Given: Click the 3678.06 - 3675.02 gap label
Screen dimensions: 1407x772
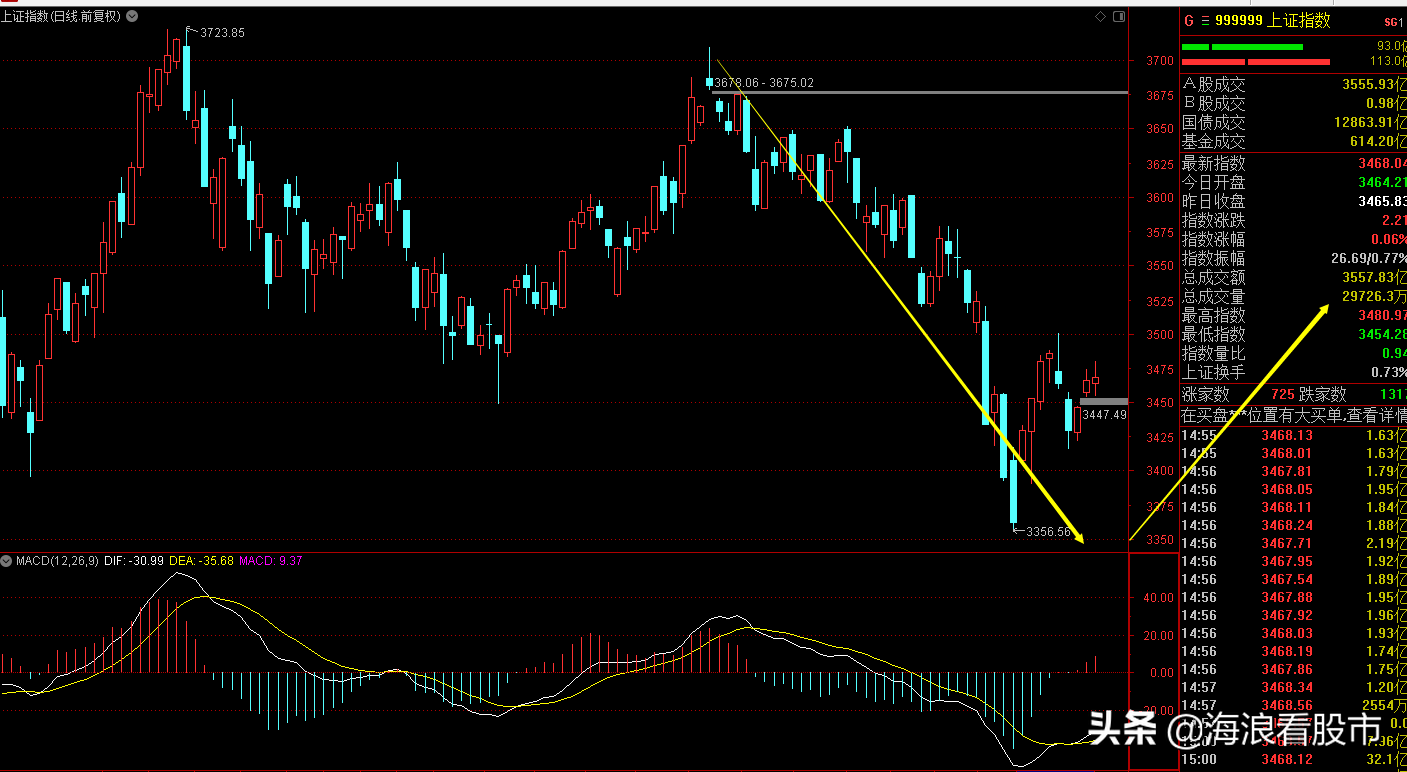Looking at the screenshot, I should pyautogui.click(x=764, y=83).
